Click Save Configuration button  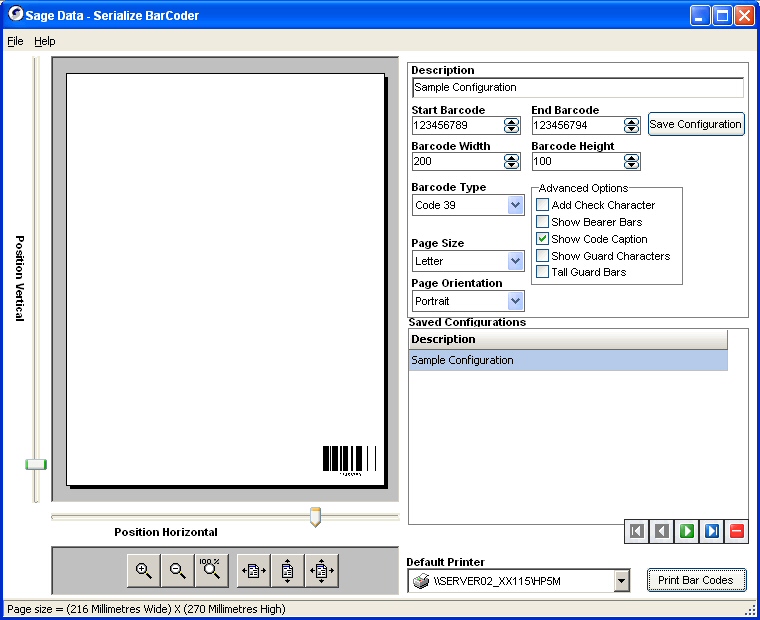696,124
